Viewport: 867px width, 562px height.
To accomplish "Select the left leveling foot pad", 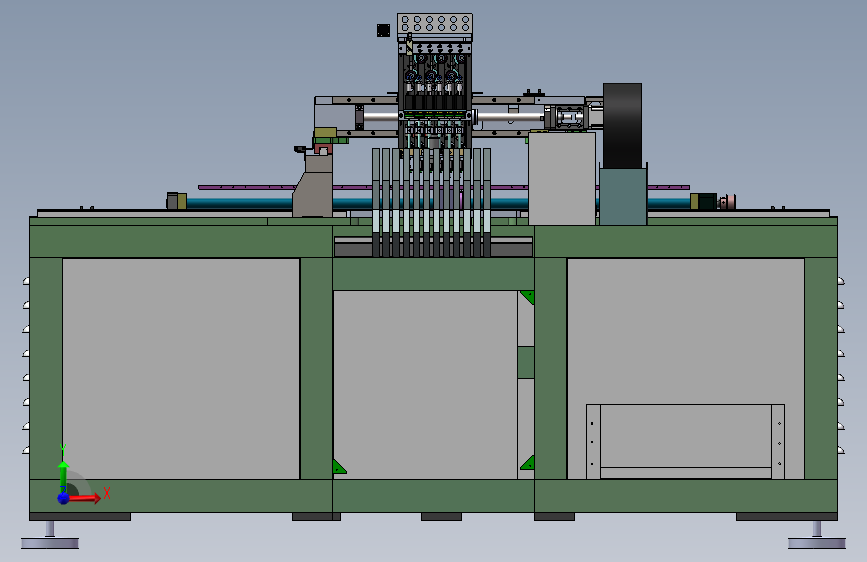I will tap(50, 543).
